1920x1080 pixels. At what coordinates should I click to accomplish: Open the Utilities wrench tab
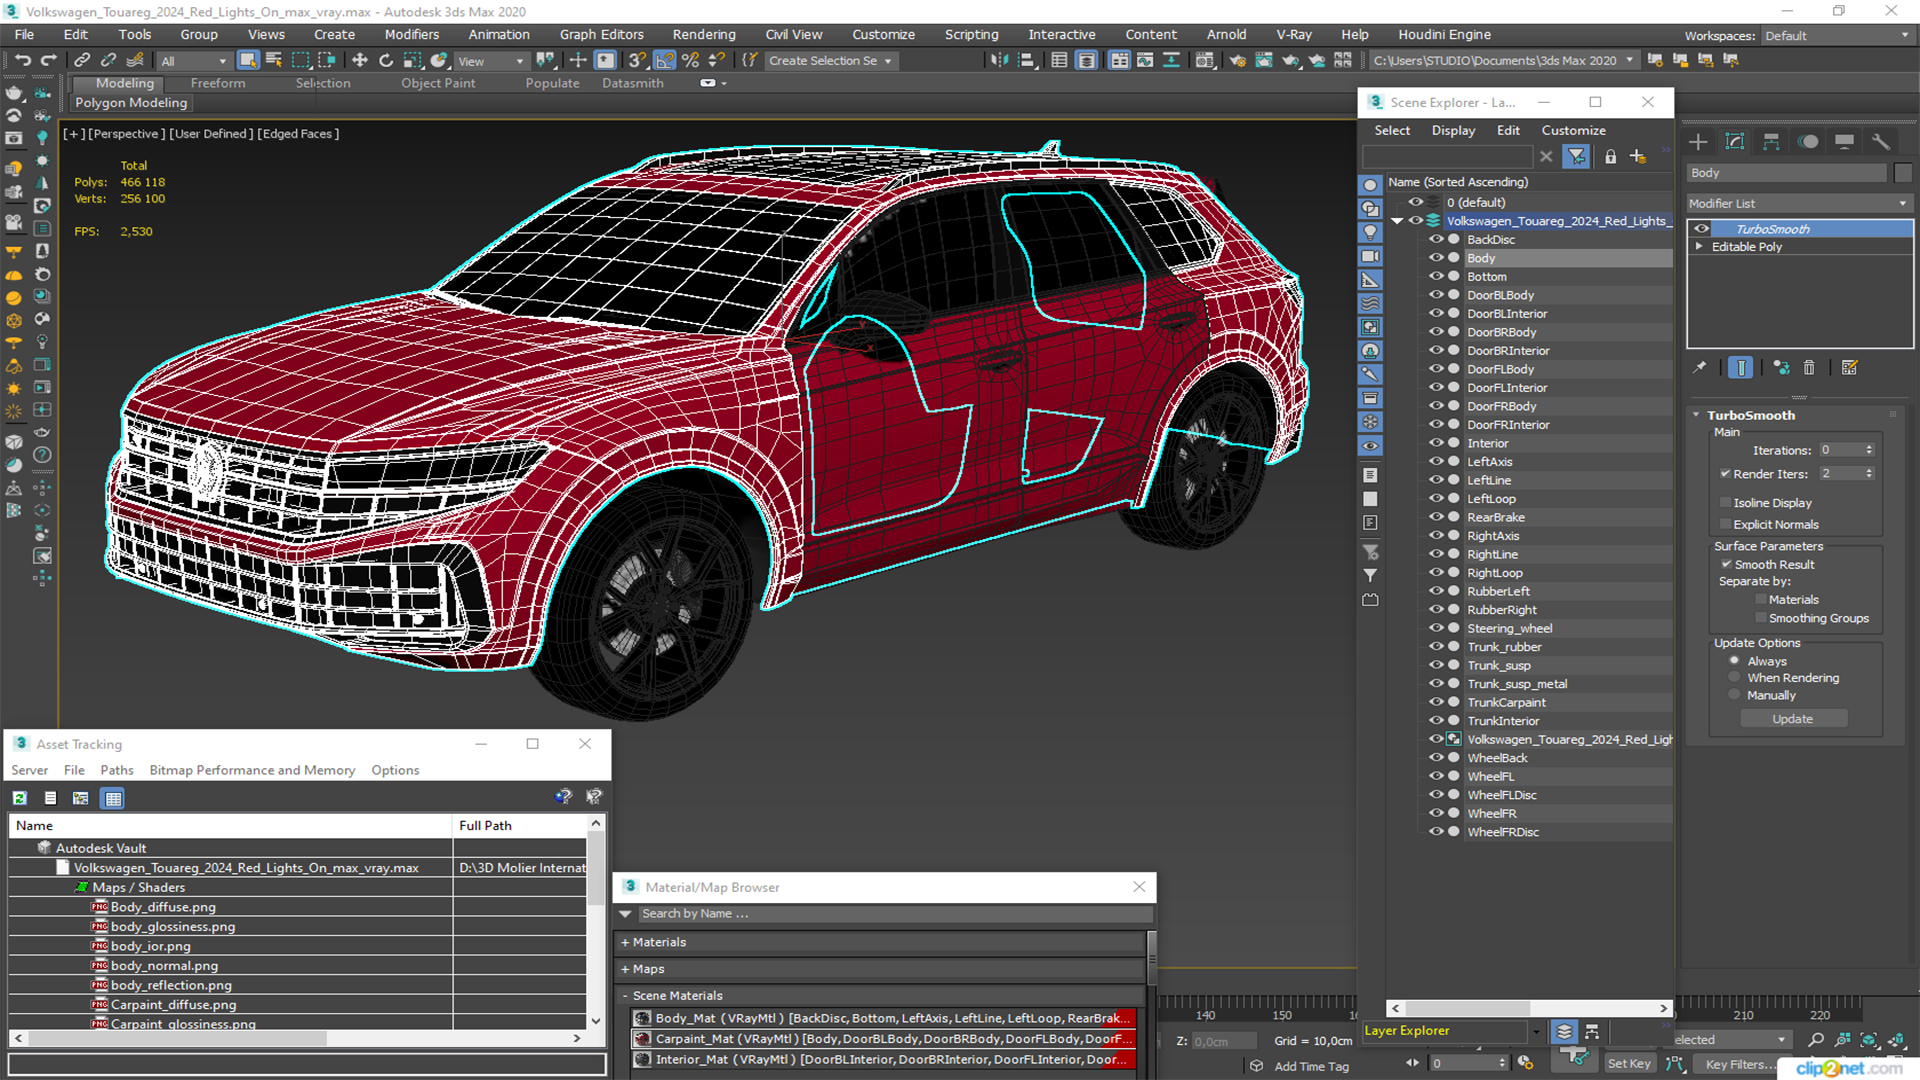pos(1880,142)
